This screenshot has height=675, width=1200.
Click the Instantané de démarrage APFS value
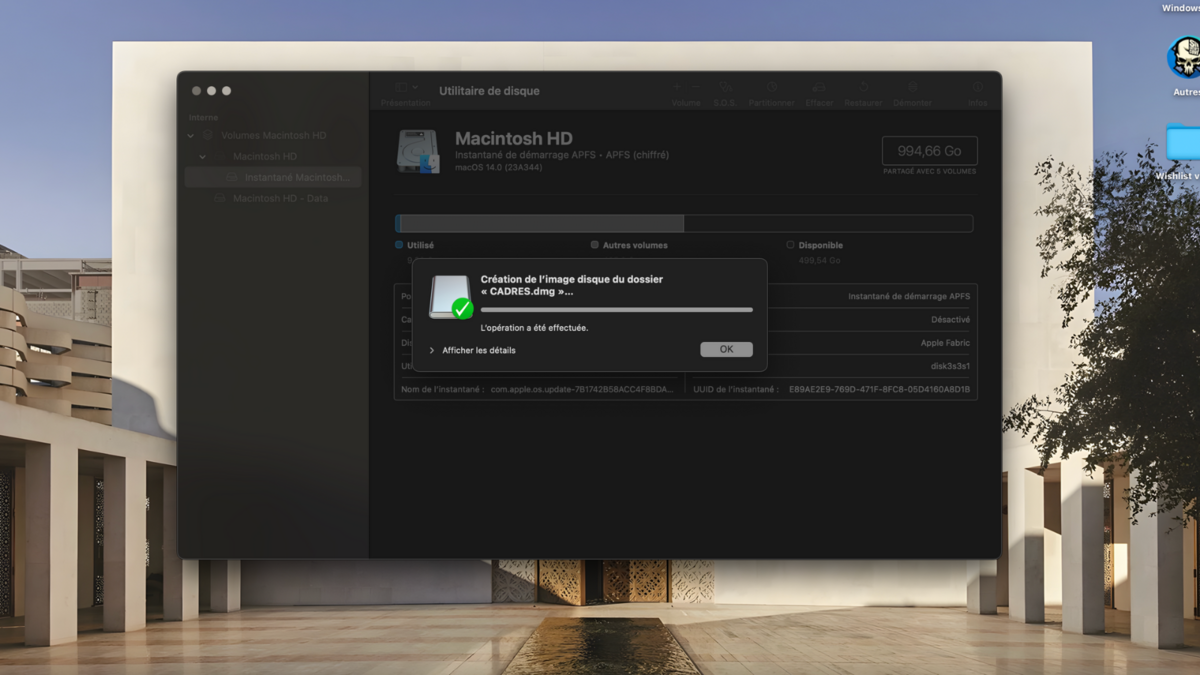[x=909, y=296]
